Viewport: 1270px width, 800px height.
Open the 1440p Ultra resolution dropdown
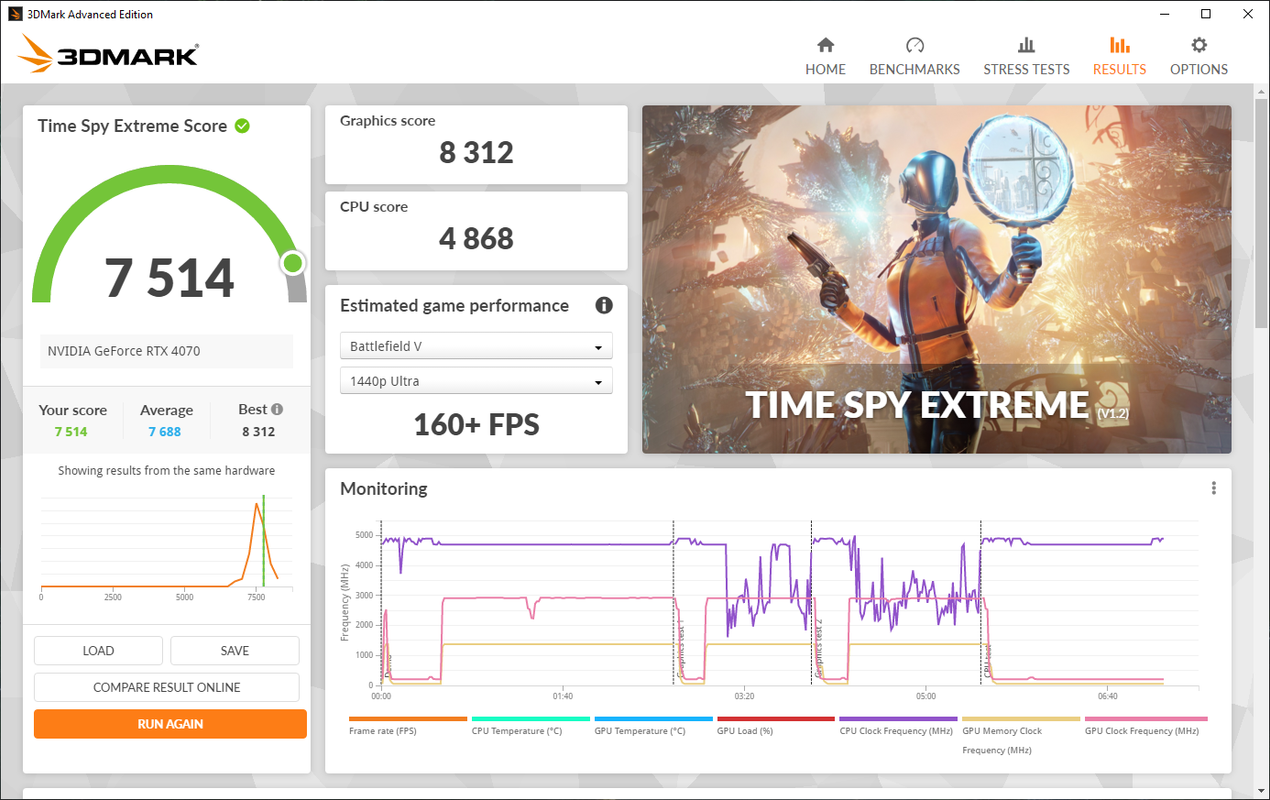(476, 381)
